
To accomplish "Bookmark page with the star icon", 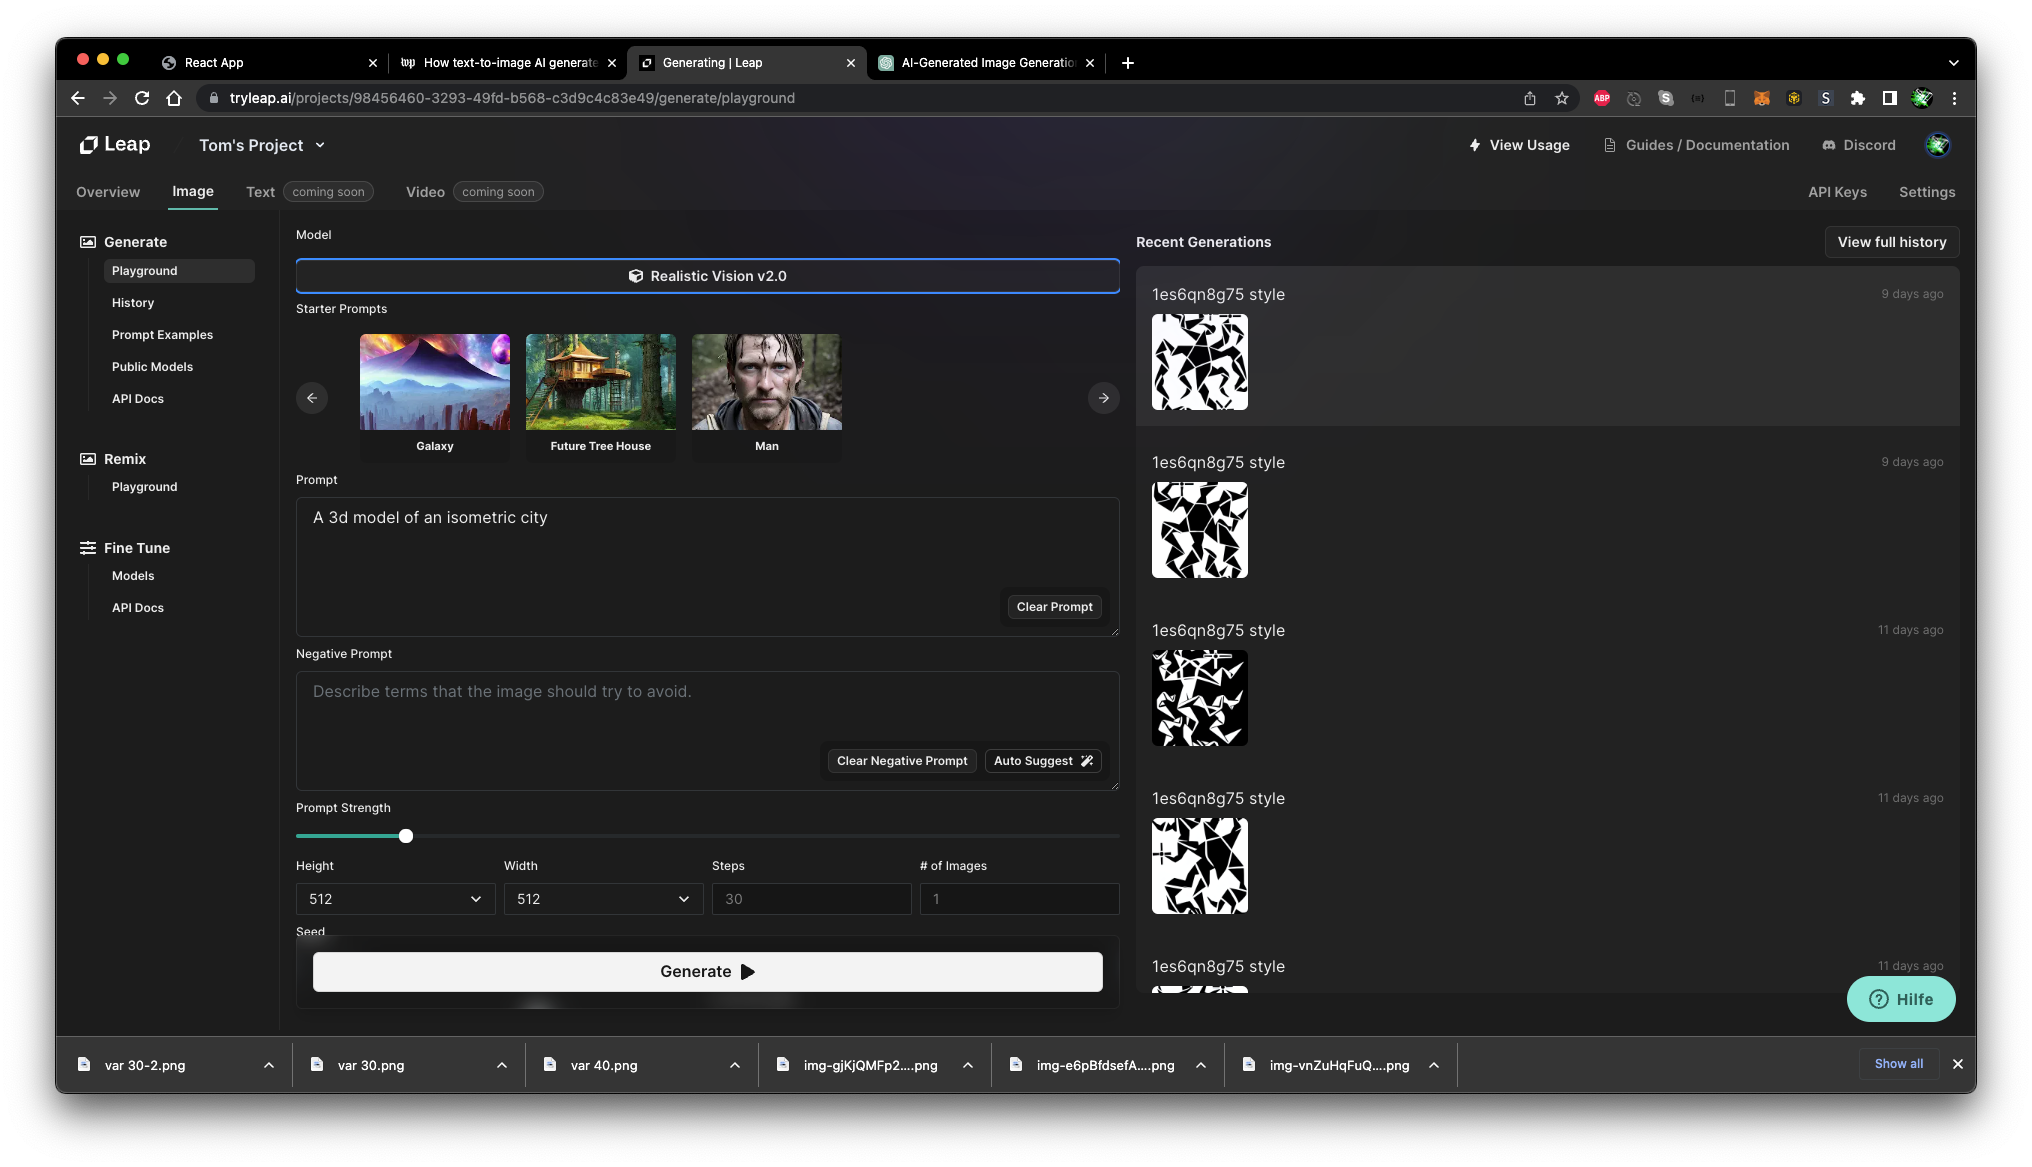I will 1561,98.
